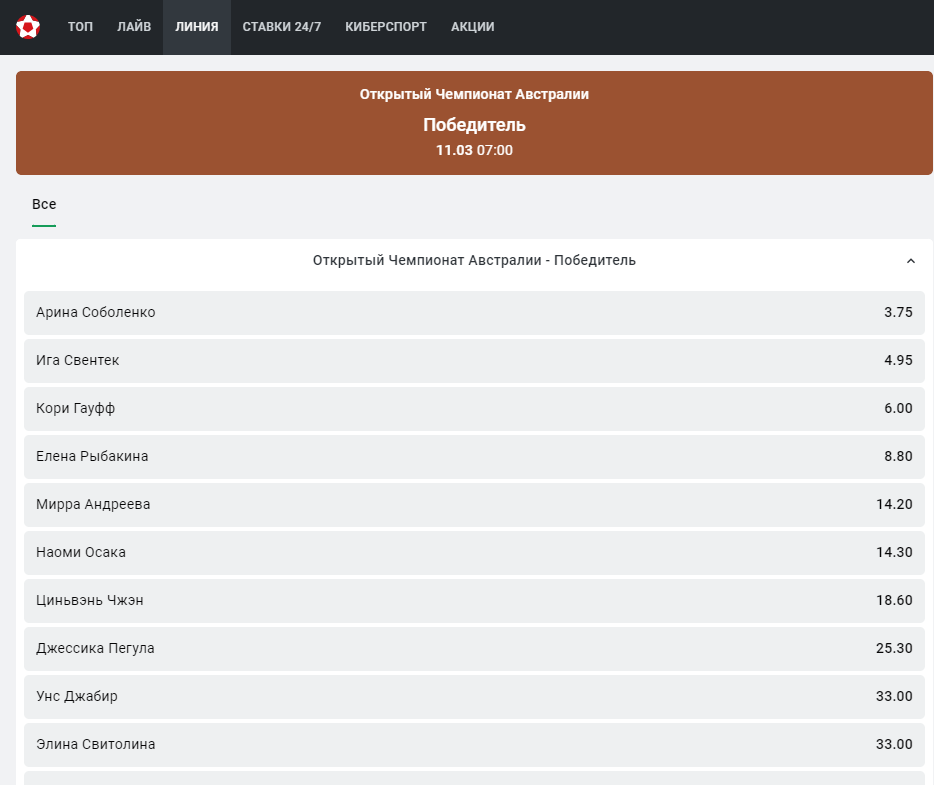Open СТАВКИ 24/7 section

[282, 27]
